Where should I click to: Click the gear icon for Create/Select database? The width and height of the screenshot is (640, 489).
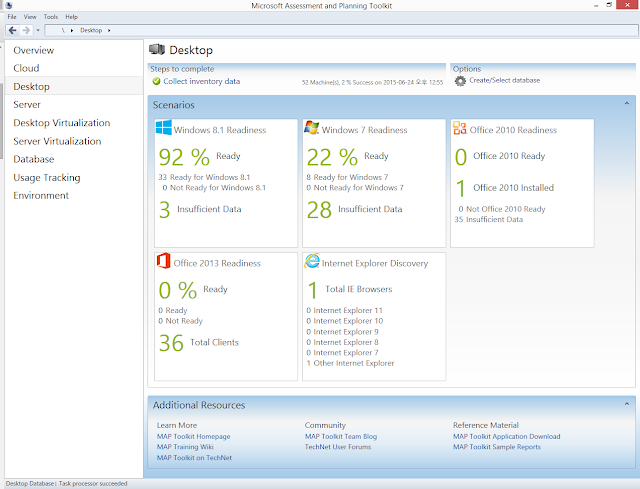coord(460,81)
